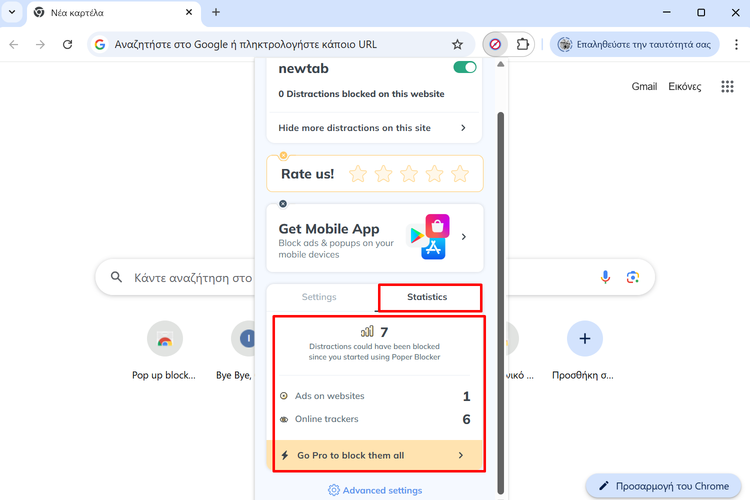The height and width of the screenshot is (500, 750).
Task: Open Advanced settings link
Action: coord(374,490)
